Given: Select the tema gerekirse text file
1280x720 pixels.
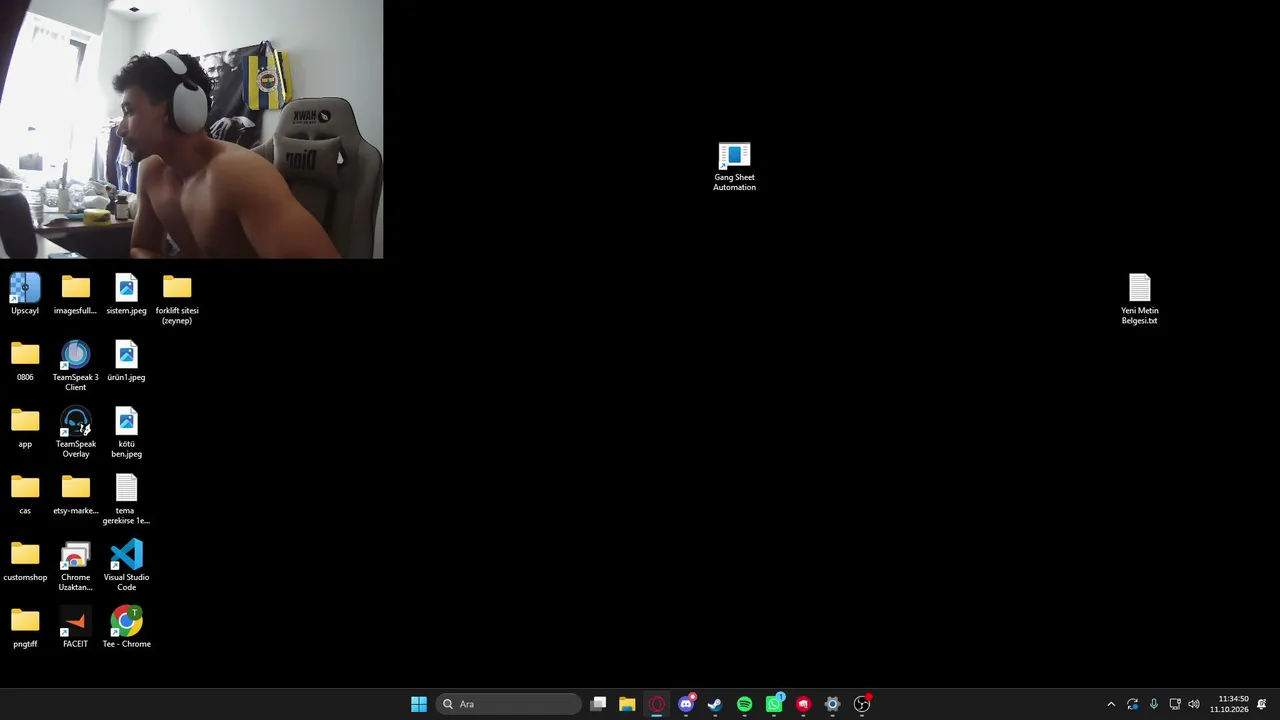Looking at the screenshot, I should click(x=126, y=499).
